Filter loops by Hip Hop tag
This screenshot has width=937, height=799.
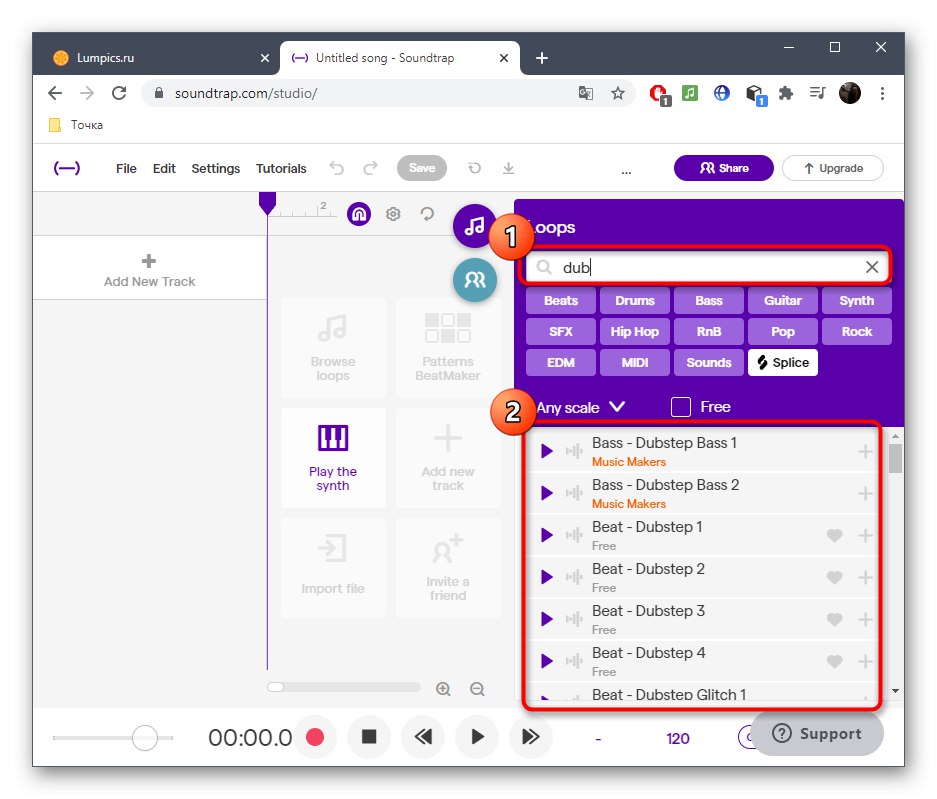635,332
